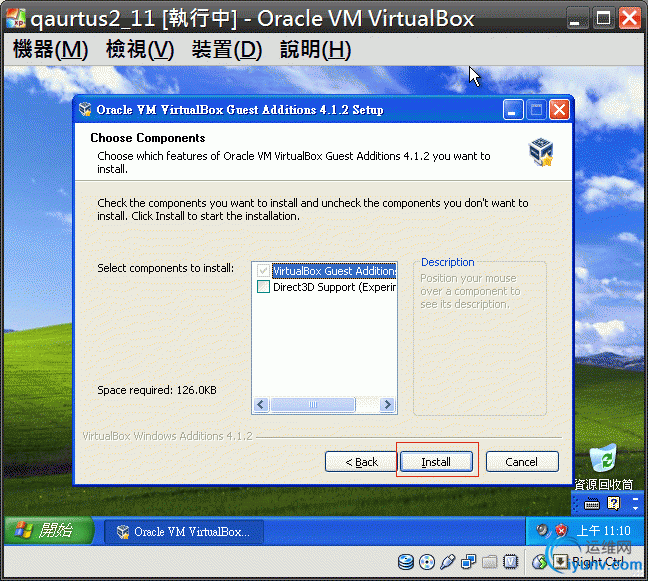
Task: Open the 機器(M) menu
Action: (50, 50)
